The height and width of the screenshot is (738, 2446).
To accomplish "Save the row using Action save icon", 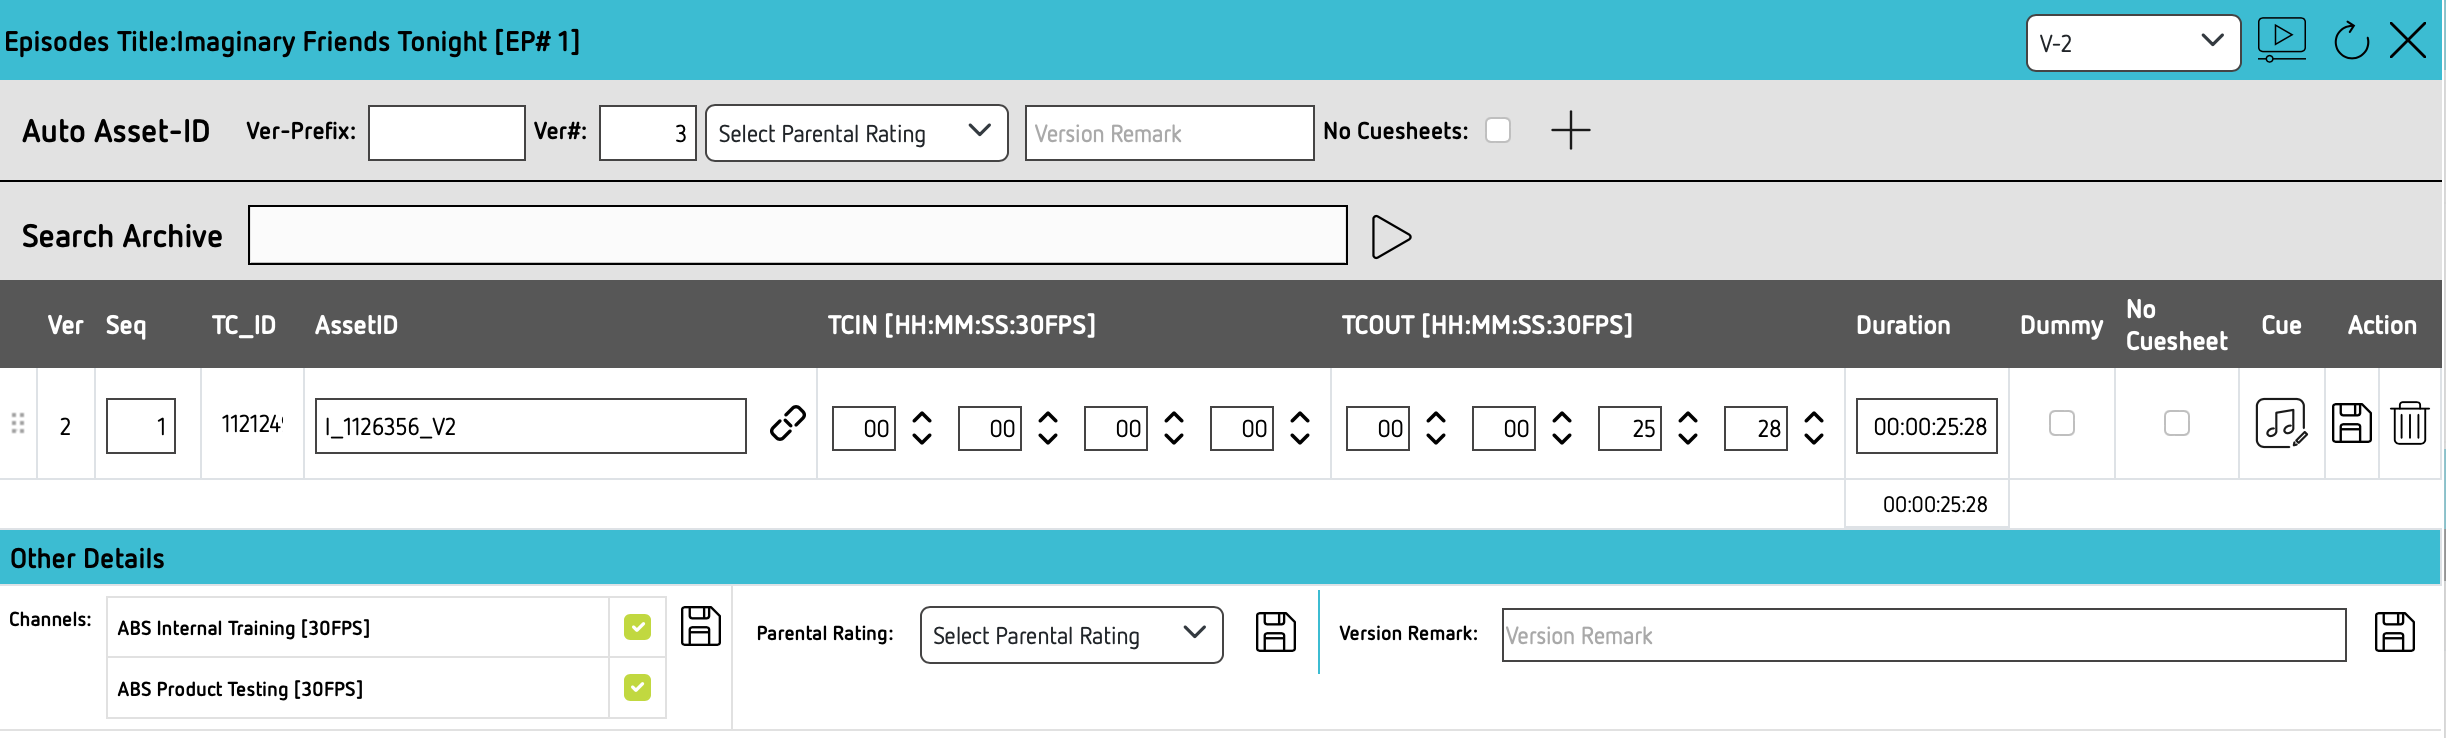I will (2351, 423).
